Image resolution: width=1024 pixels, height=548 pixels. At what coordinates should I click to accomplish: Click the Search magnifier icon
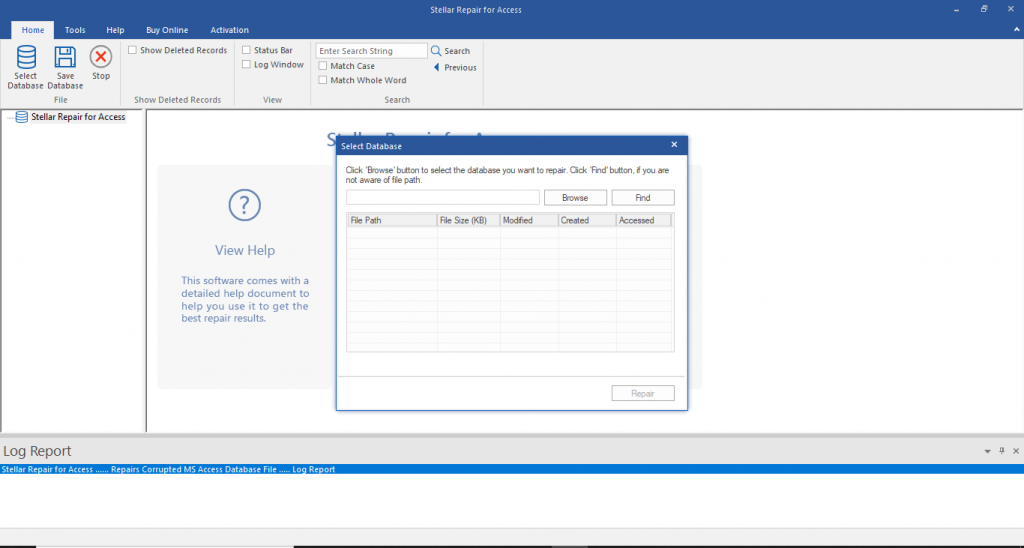[436, 51]
